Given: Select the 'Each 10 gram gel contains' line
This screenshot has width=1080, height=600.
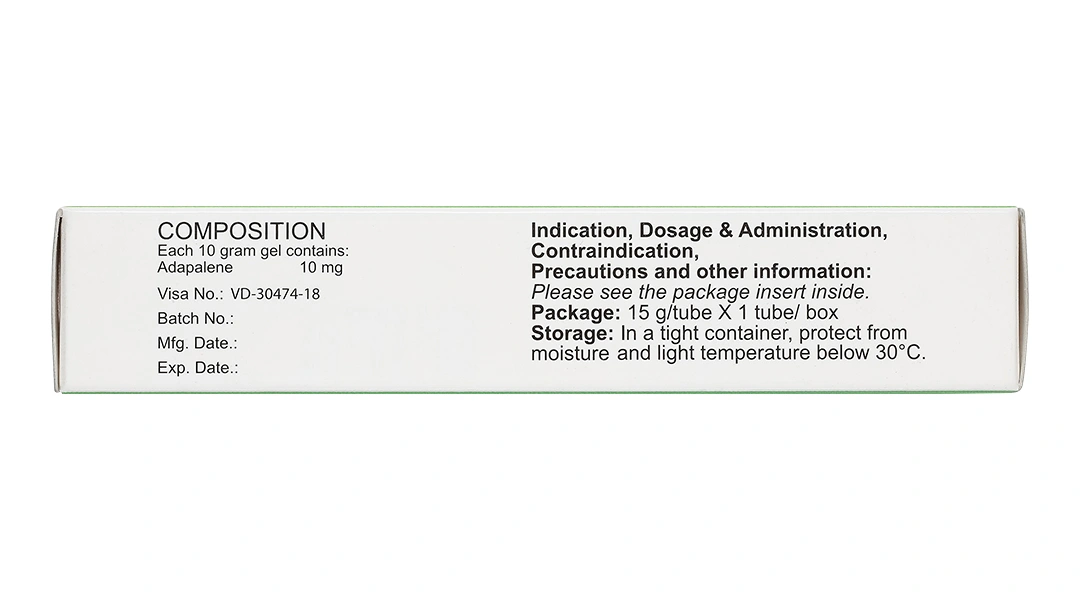Looking at the screenshot, I should pyautogui.click(x=252, y=253).
